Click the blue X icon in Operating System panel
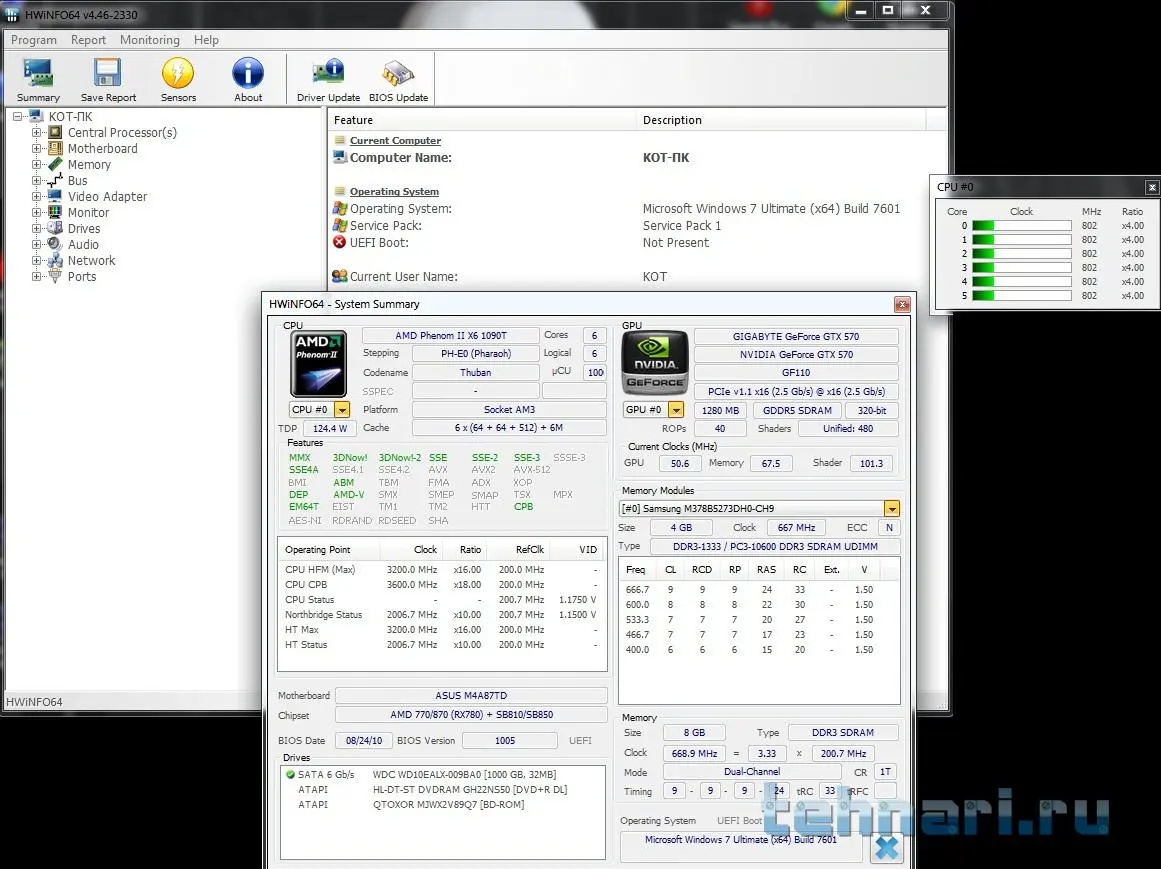The height and width of the screenshot is (869, 1161). tap(886, 846)
